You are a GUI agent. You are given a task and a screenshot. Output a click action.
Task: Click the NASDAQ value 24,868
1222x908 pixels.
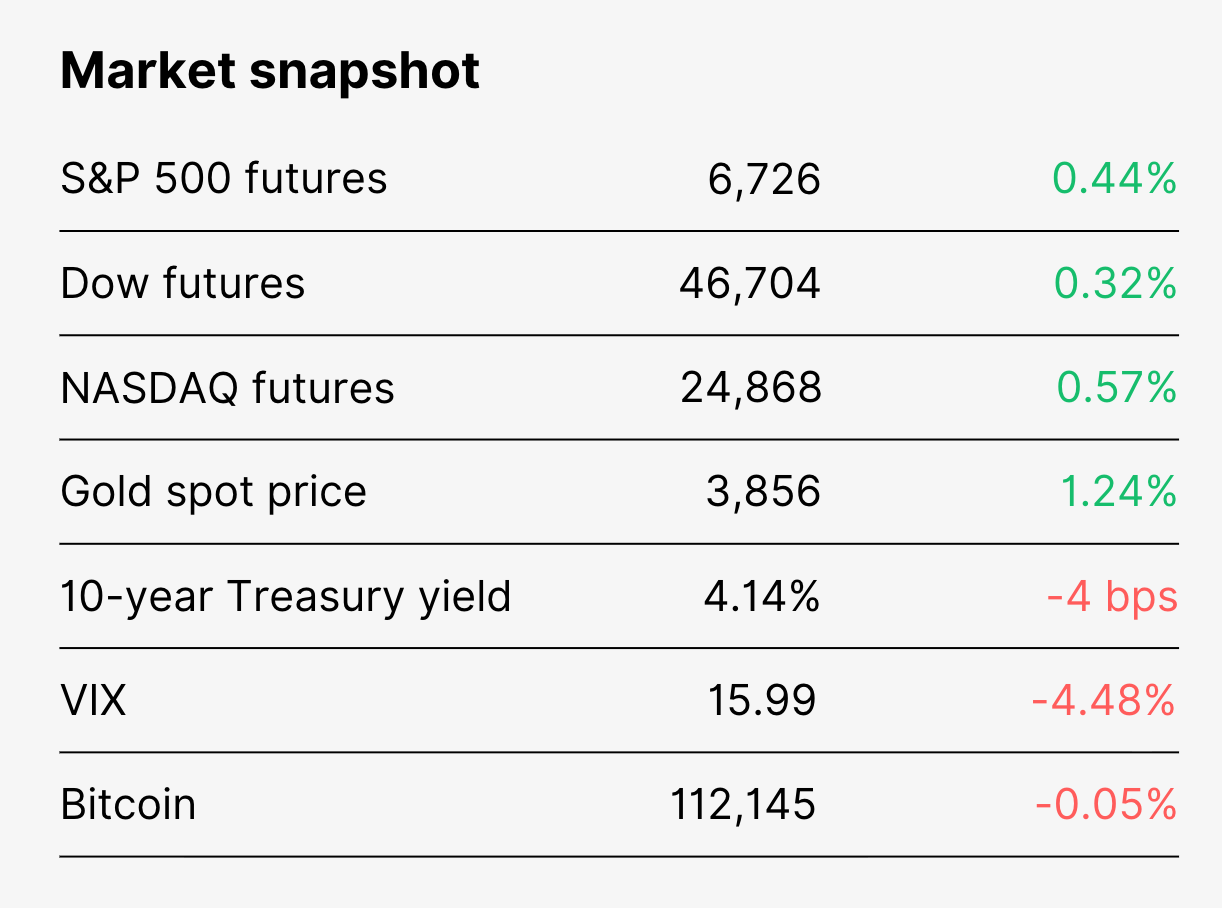[x=751, y=388]
